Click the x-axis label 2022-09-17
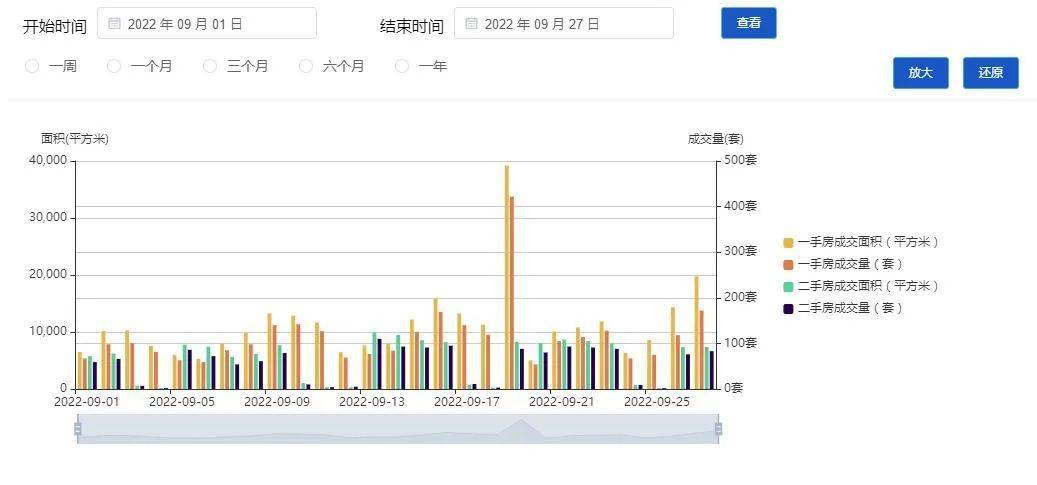 point(467,401)
